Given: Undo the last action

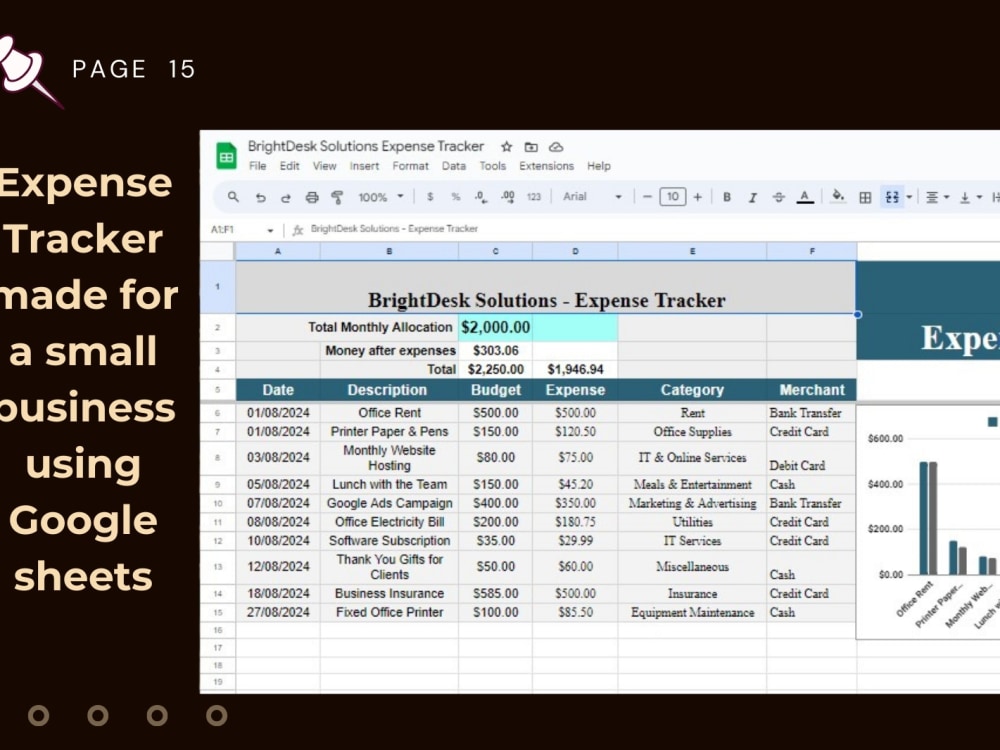Looking at the screenshot, I should (x=260, y=198).
